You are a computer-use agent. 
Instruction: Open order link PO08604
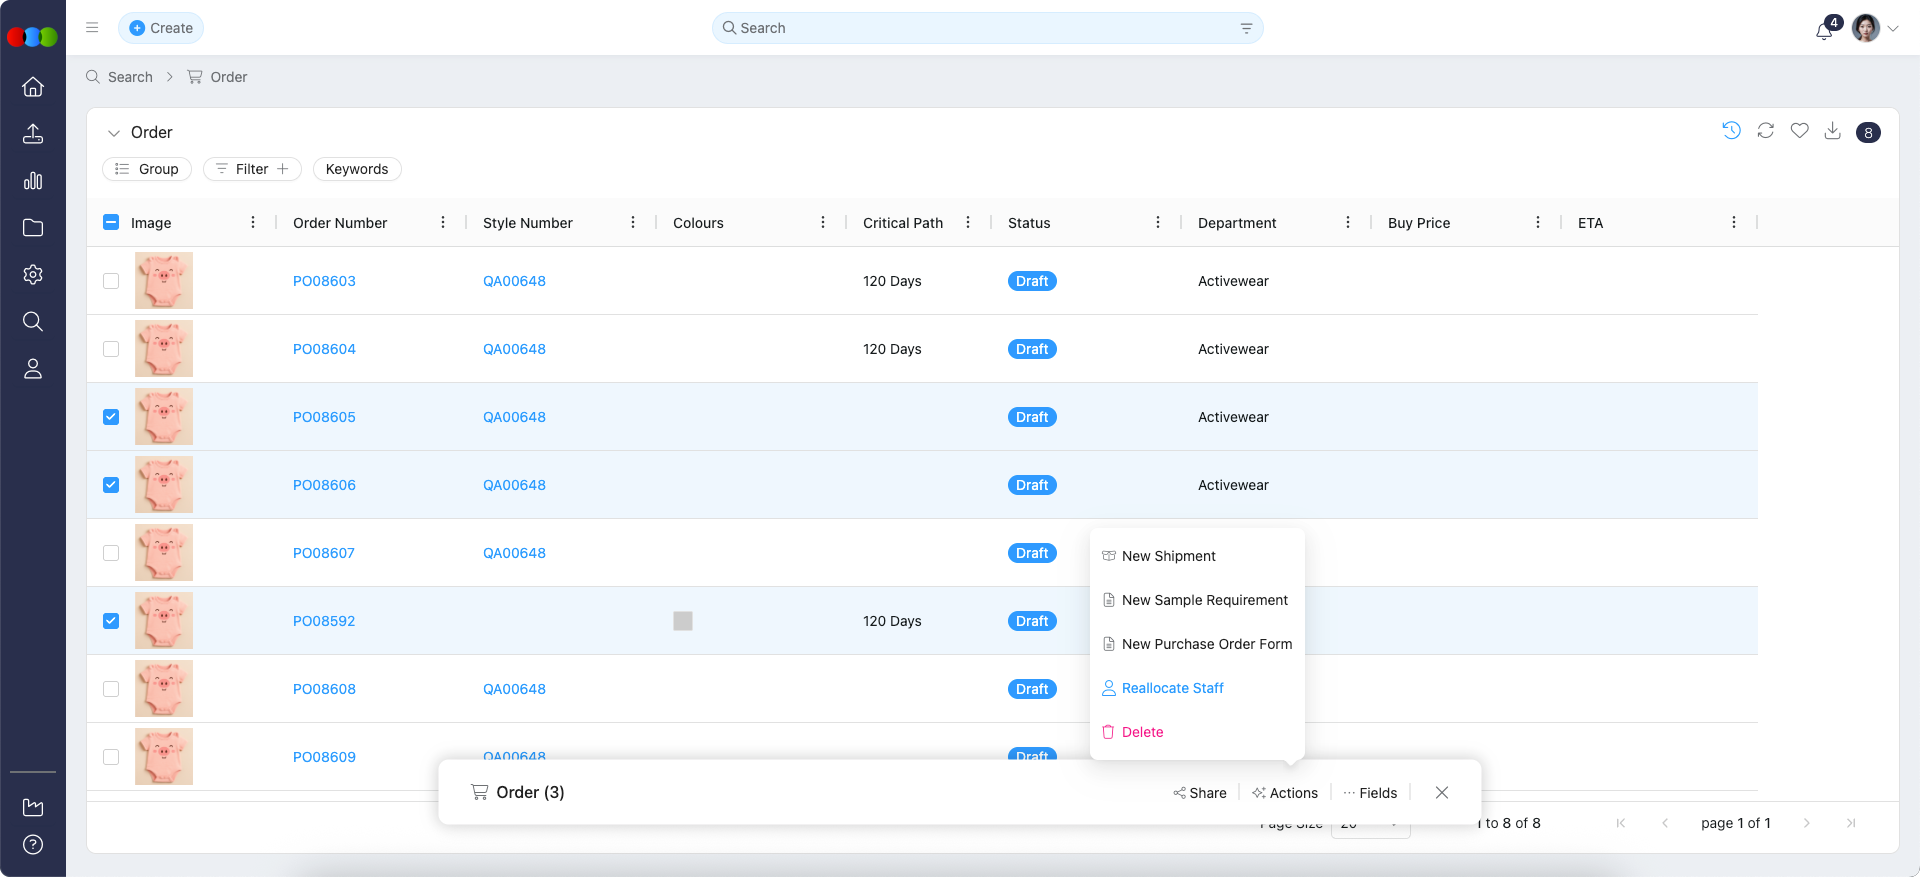[x=324, y=349]
